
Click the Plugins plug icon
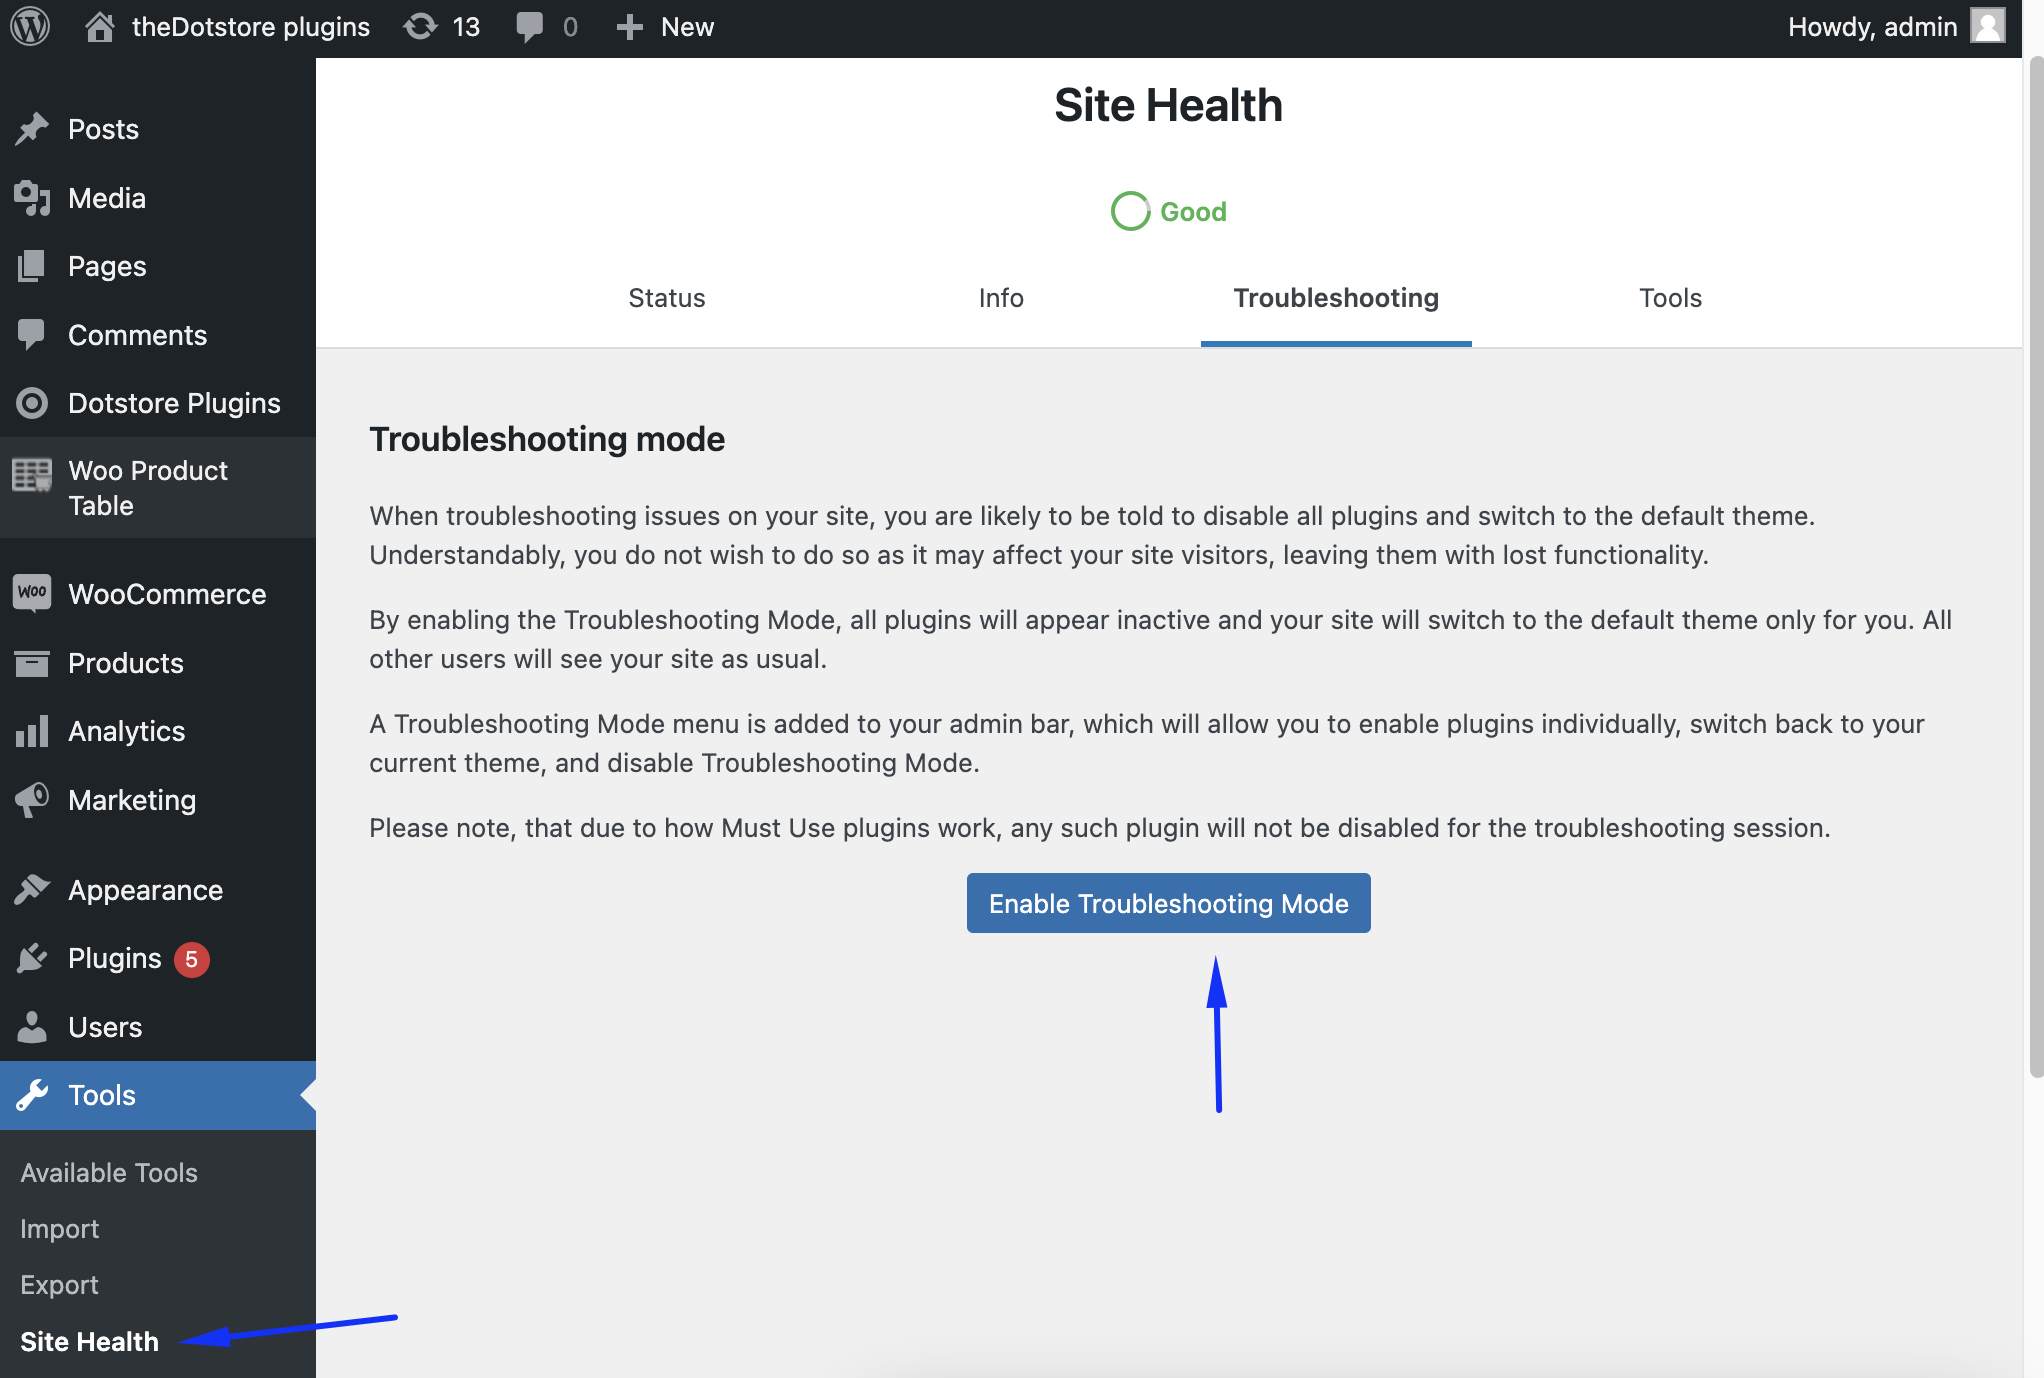[32, 958]
